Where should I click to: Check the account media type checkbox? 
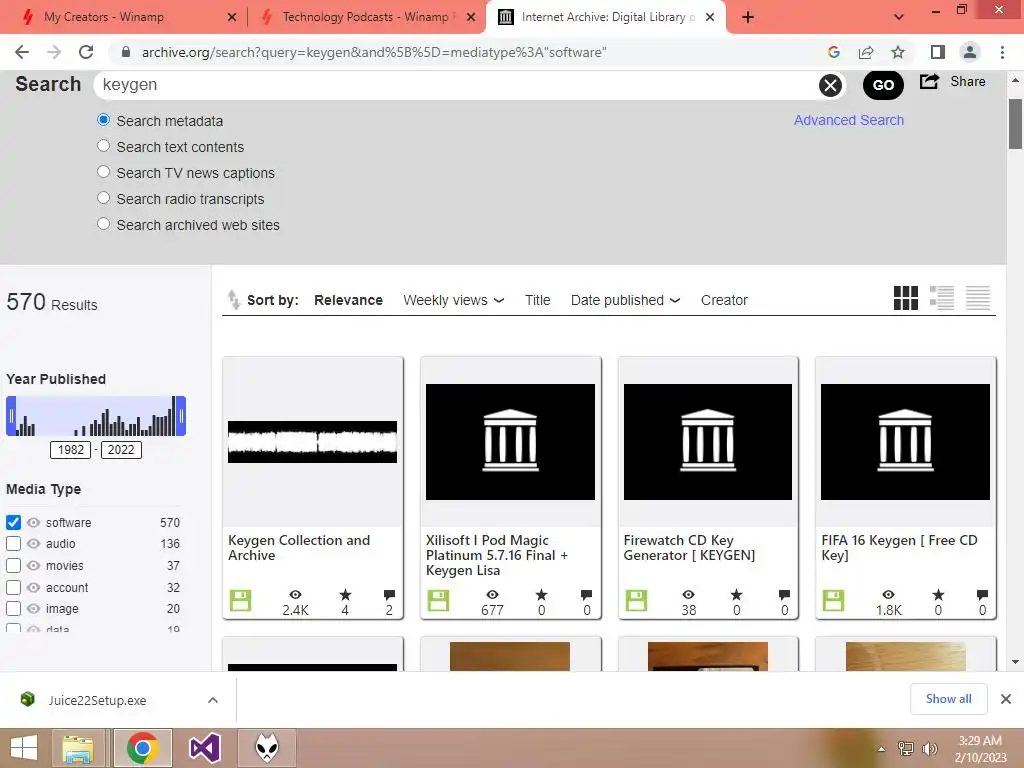[x=14, y=587]
